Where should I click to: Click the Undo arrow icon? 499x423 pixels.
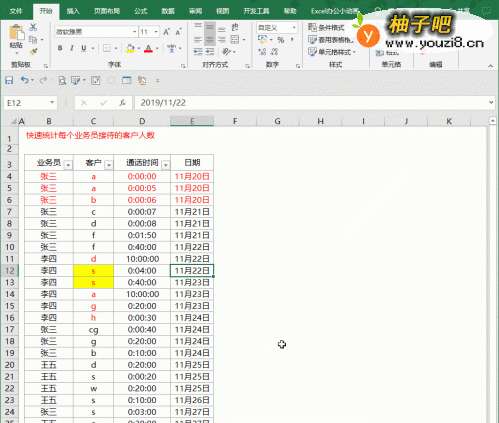click(24, 80)
